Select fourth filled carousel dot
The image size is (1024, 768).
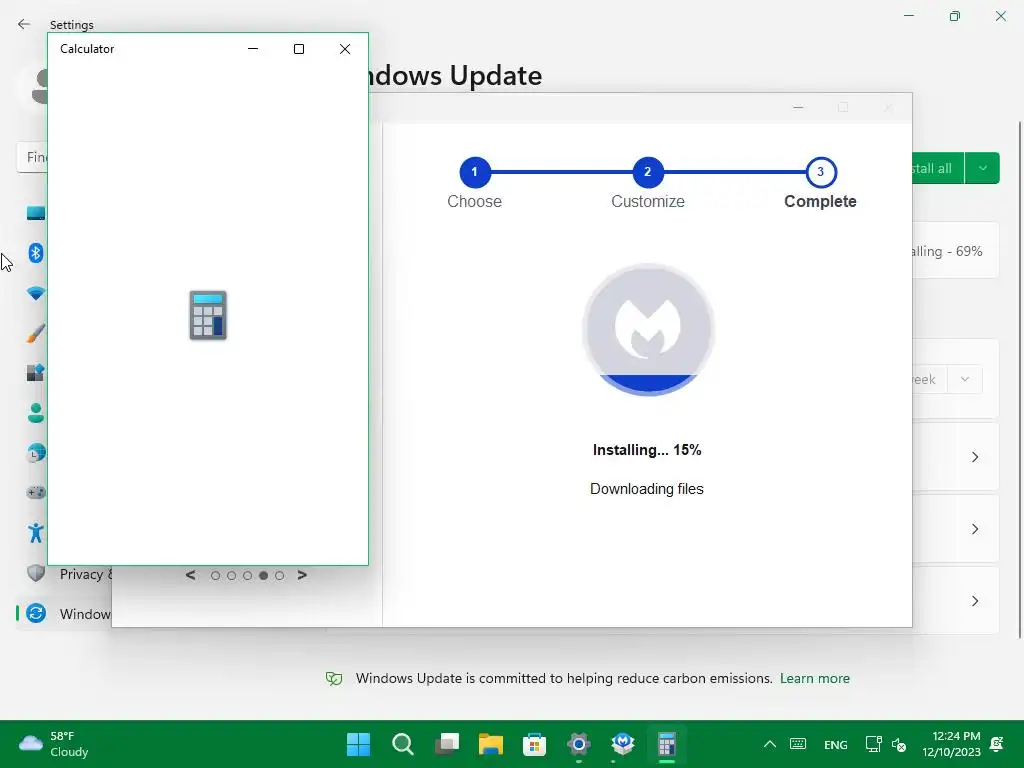coord(263,575)
